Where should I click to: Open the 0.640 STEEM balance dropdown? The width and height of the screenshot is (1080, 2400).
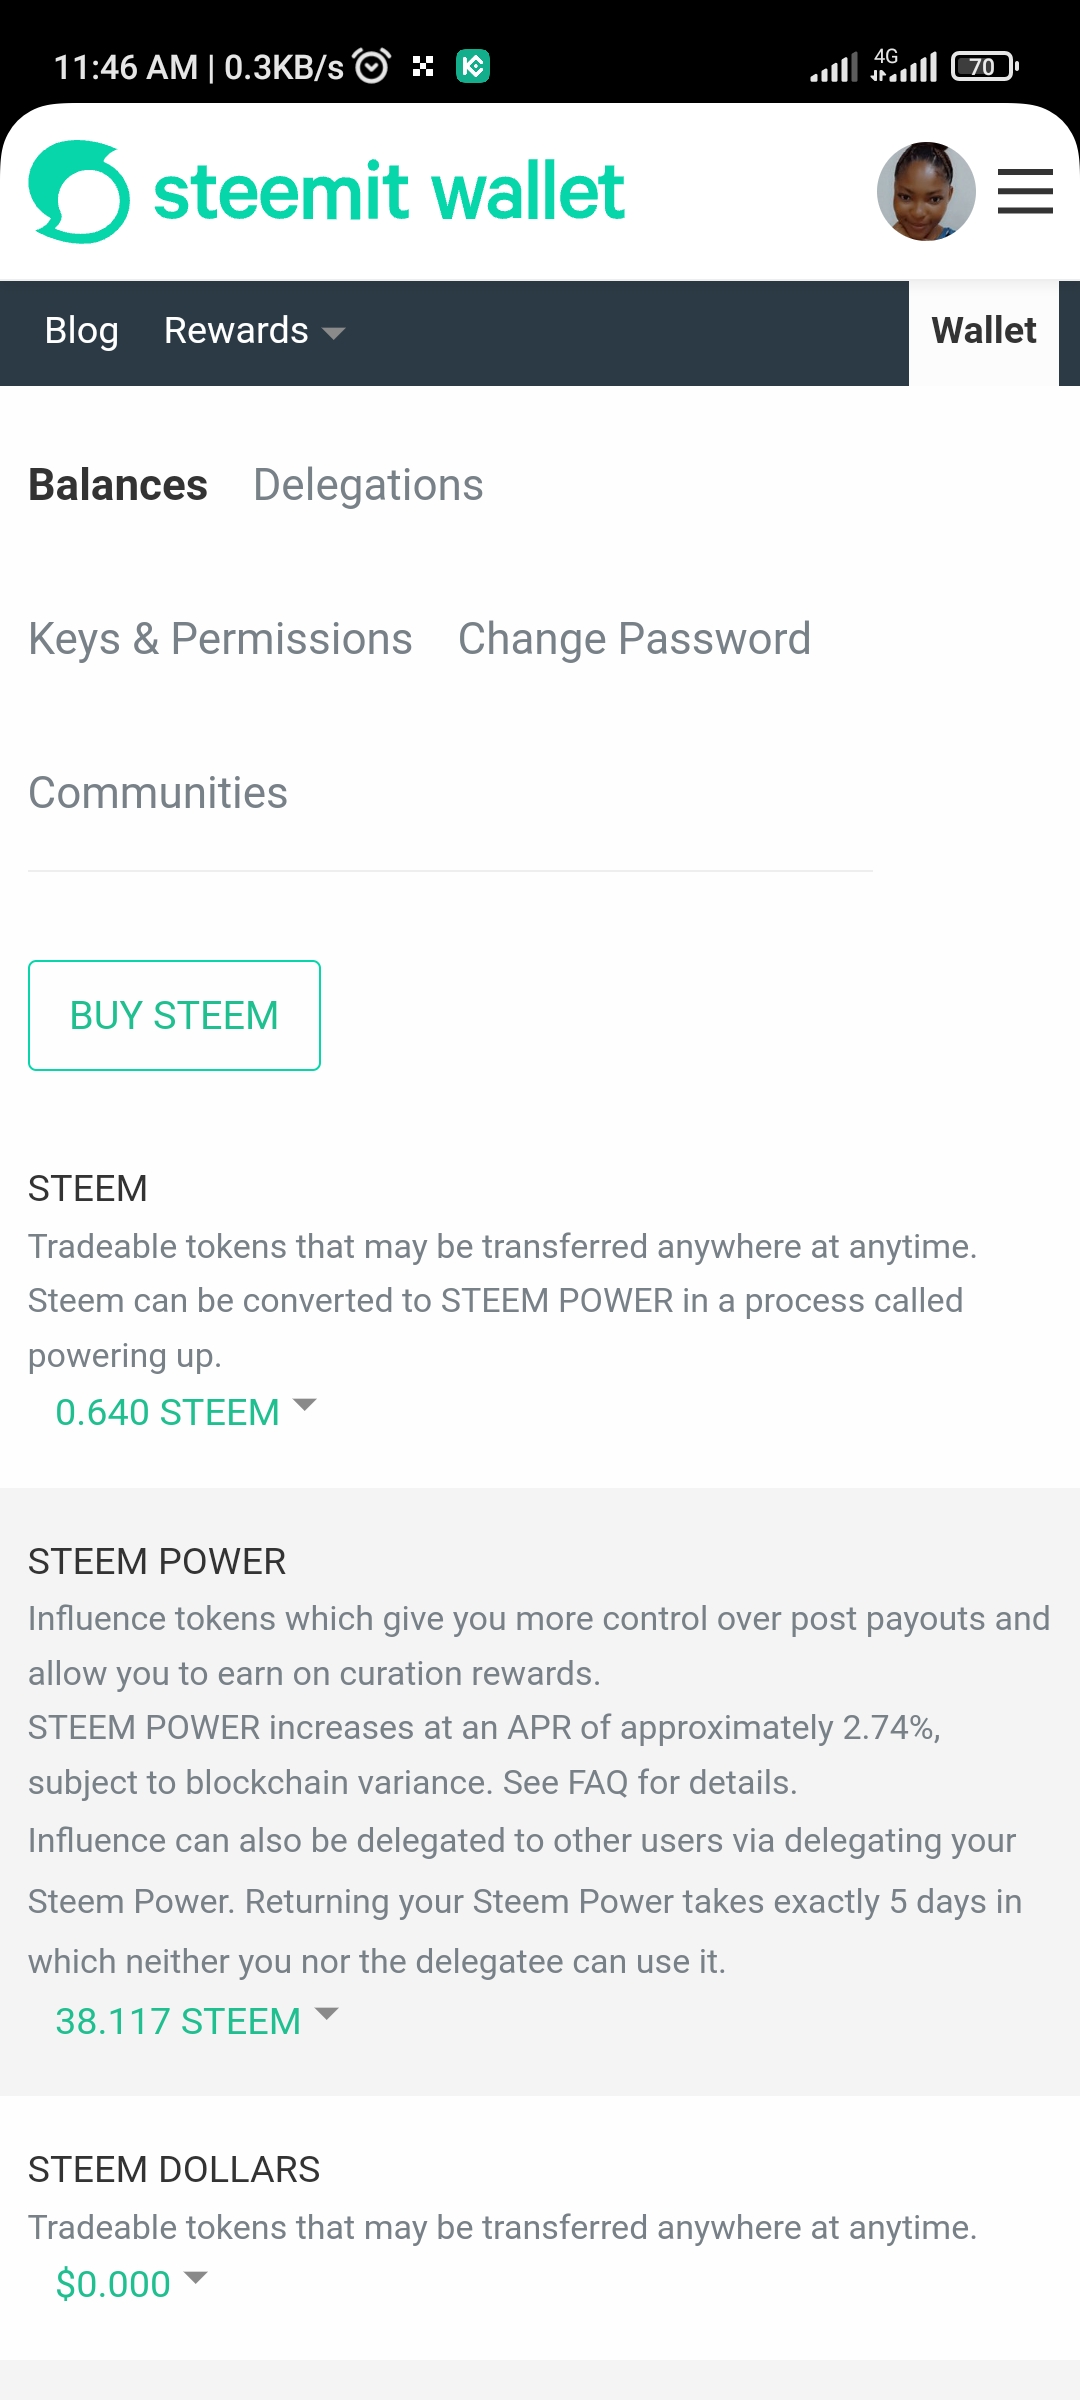pos(186,1412)
